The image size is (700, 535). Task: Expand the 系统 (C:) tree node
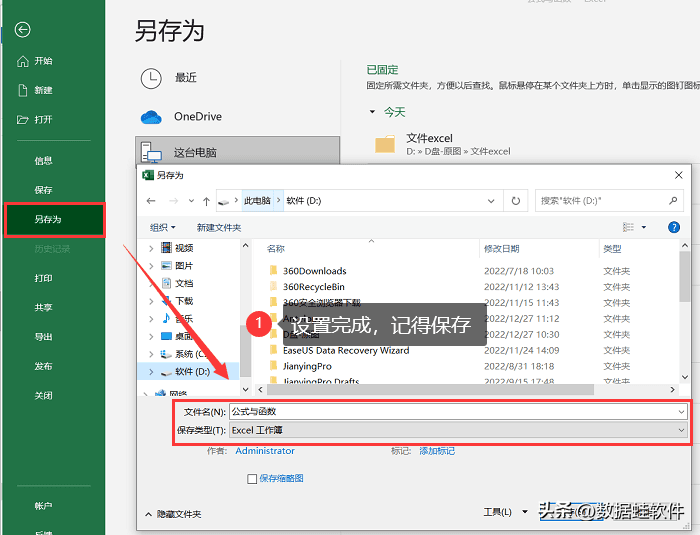[x=151, y=354]
